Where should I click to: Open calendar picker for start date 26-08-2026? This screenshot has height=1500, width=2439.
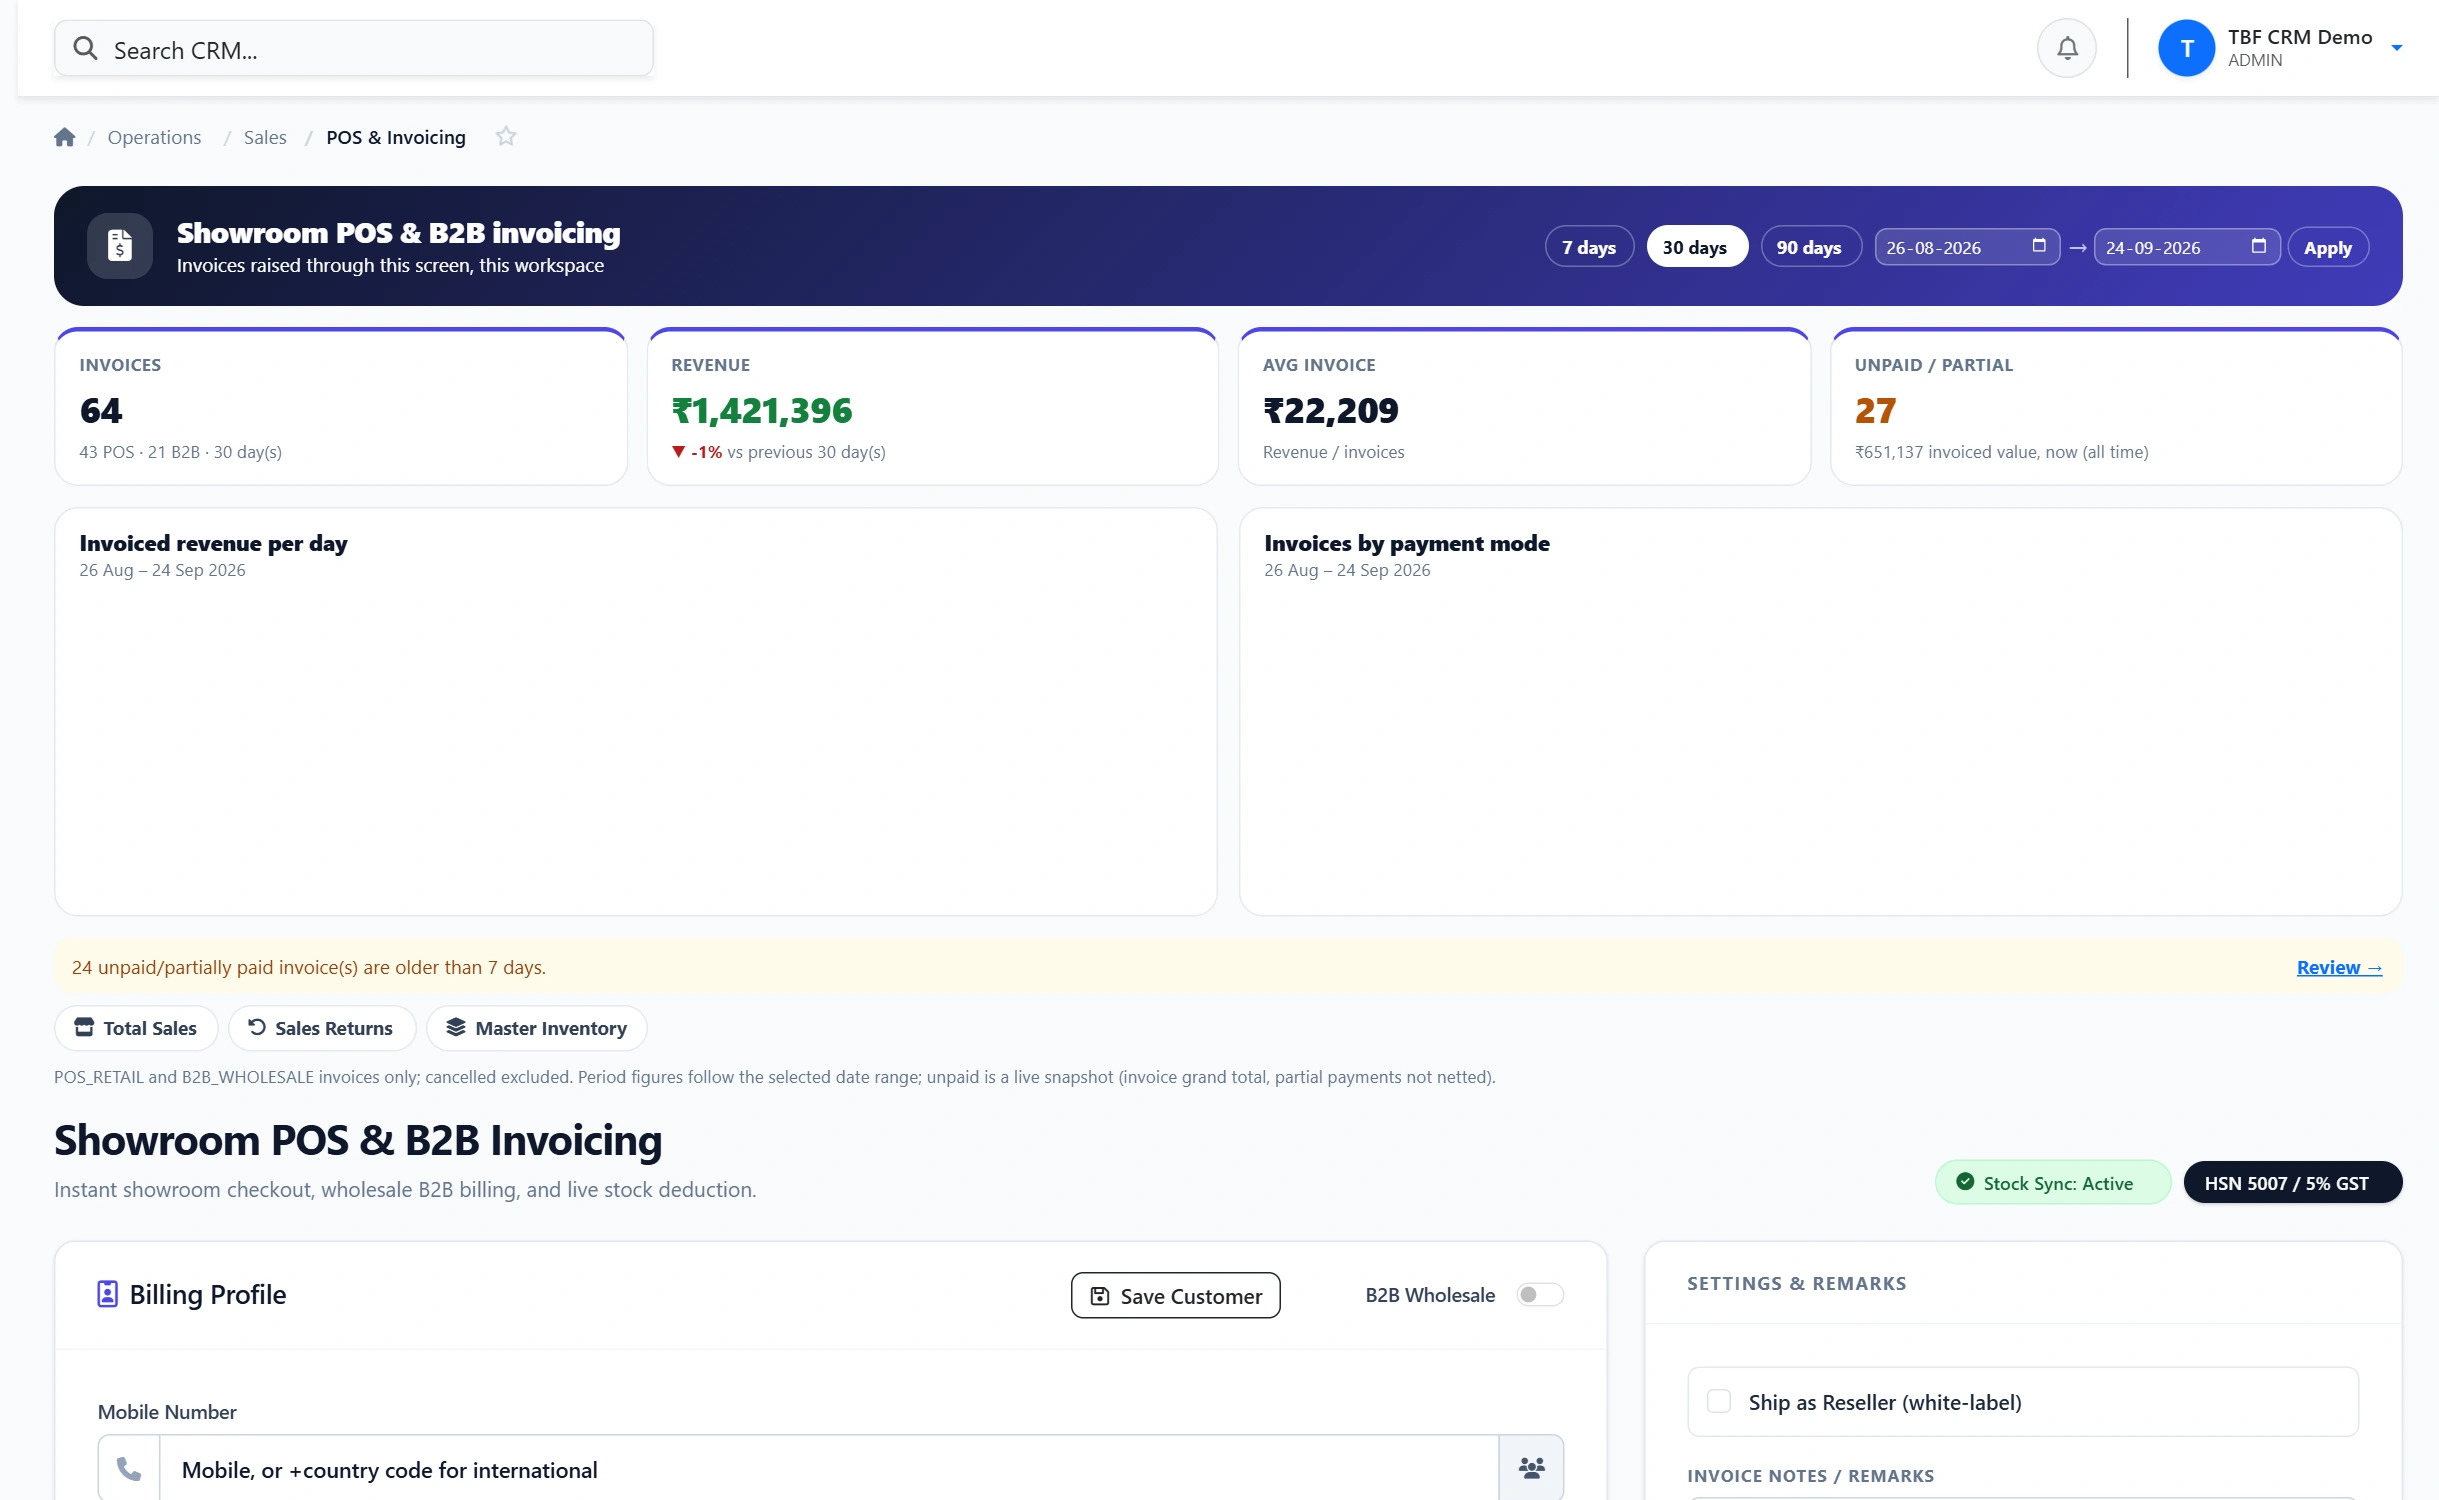point(2039,246)
